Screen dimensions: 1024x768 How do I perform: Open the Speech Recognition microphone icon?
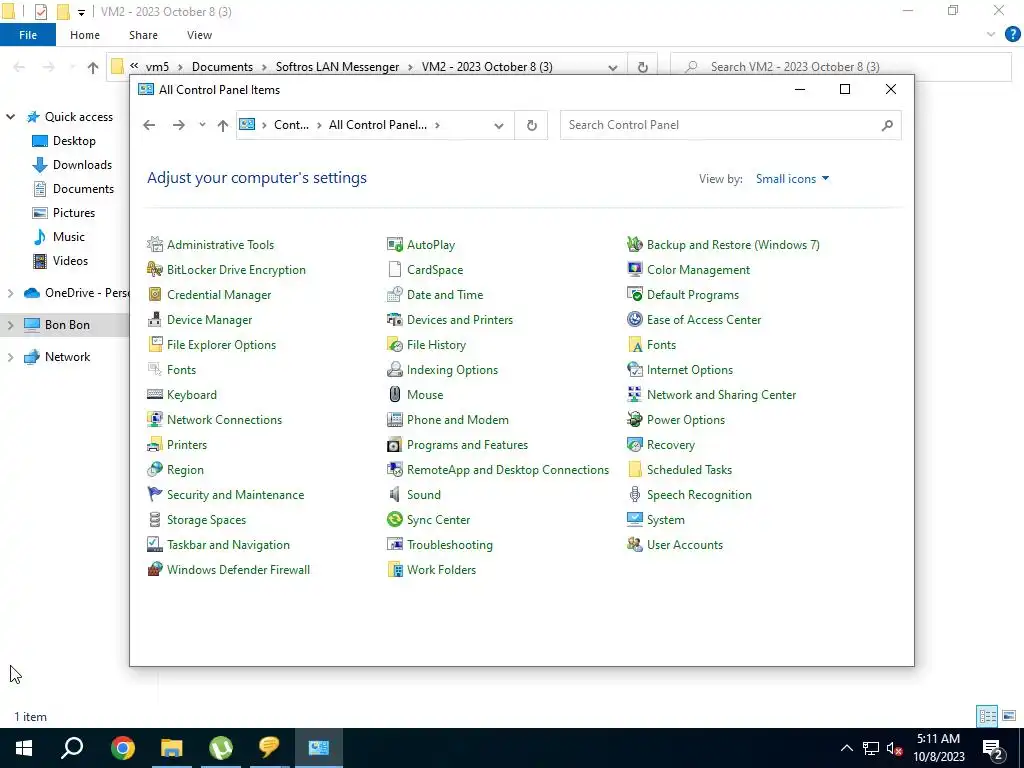pos(635,494)
